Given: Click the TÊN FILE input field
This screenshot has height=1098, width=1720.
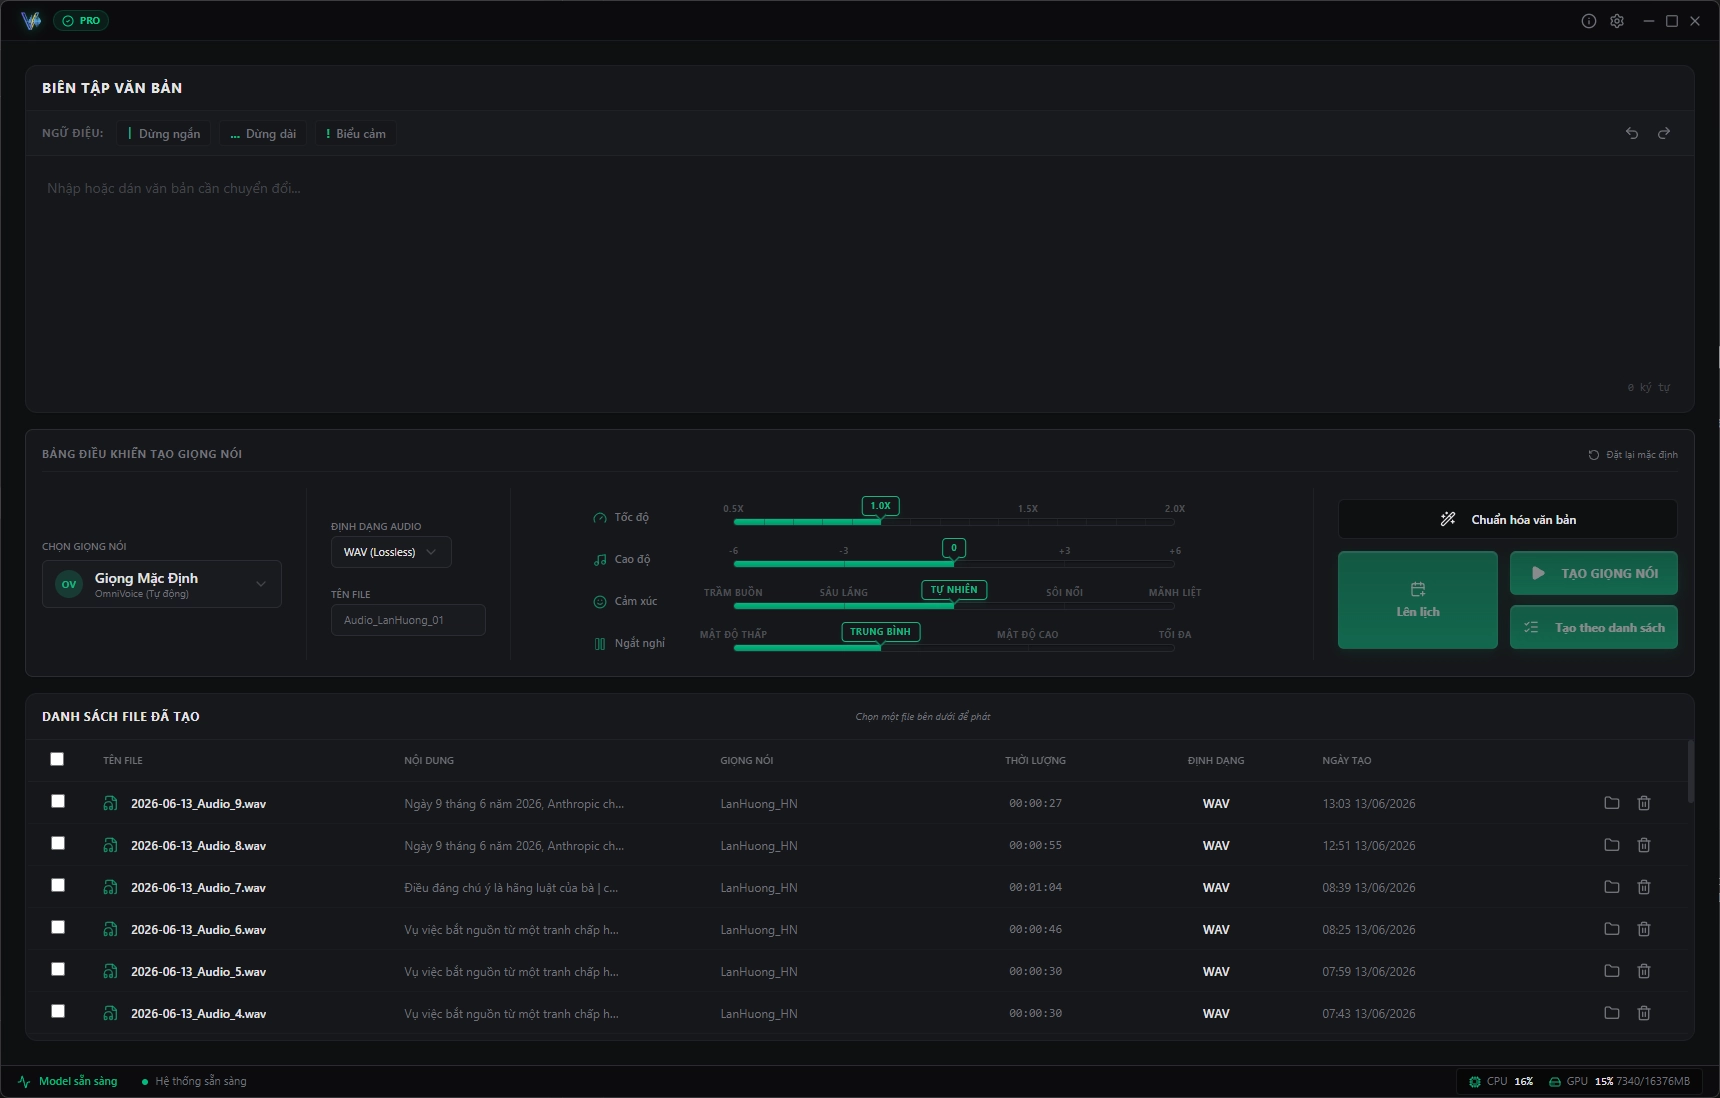Looking at the screenshot, I should click(408, 620).
